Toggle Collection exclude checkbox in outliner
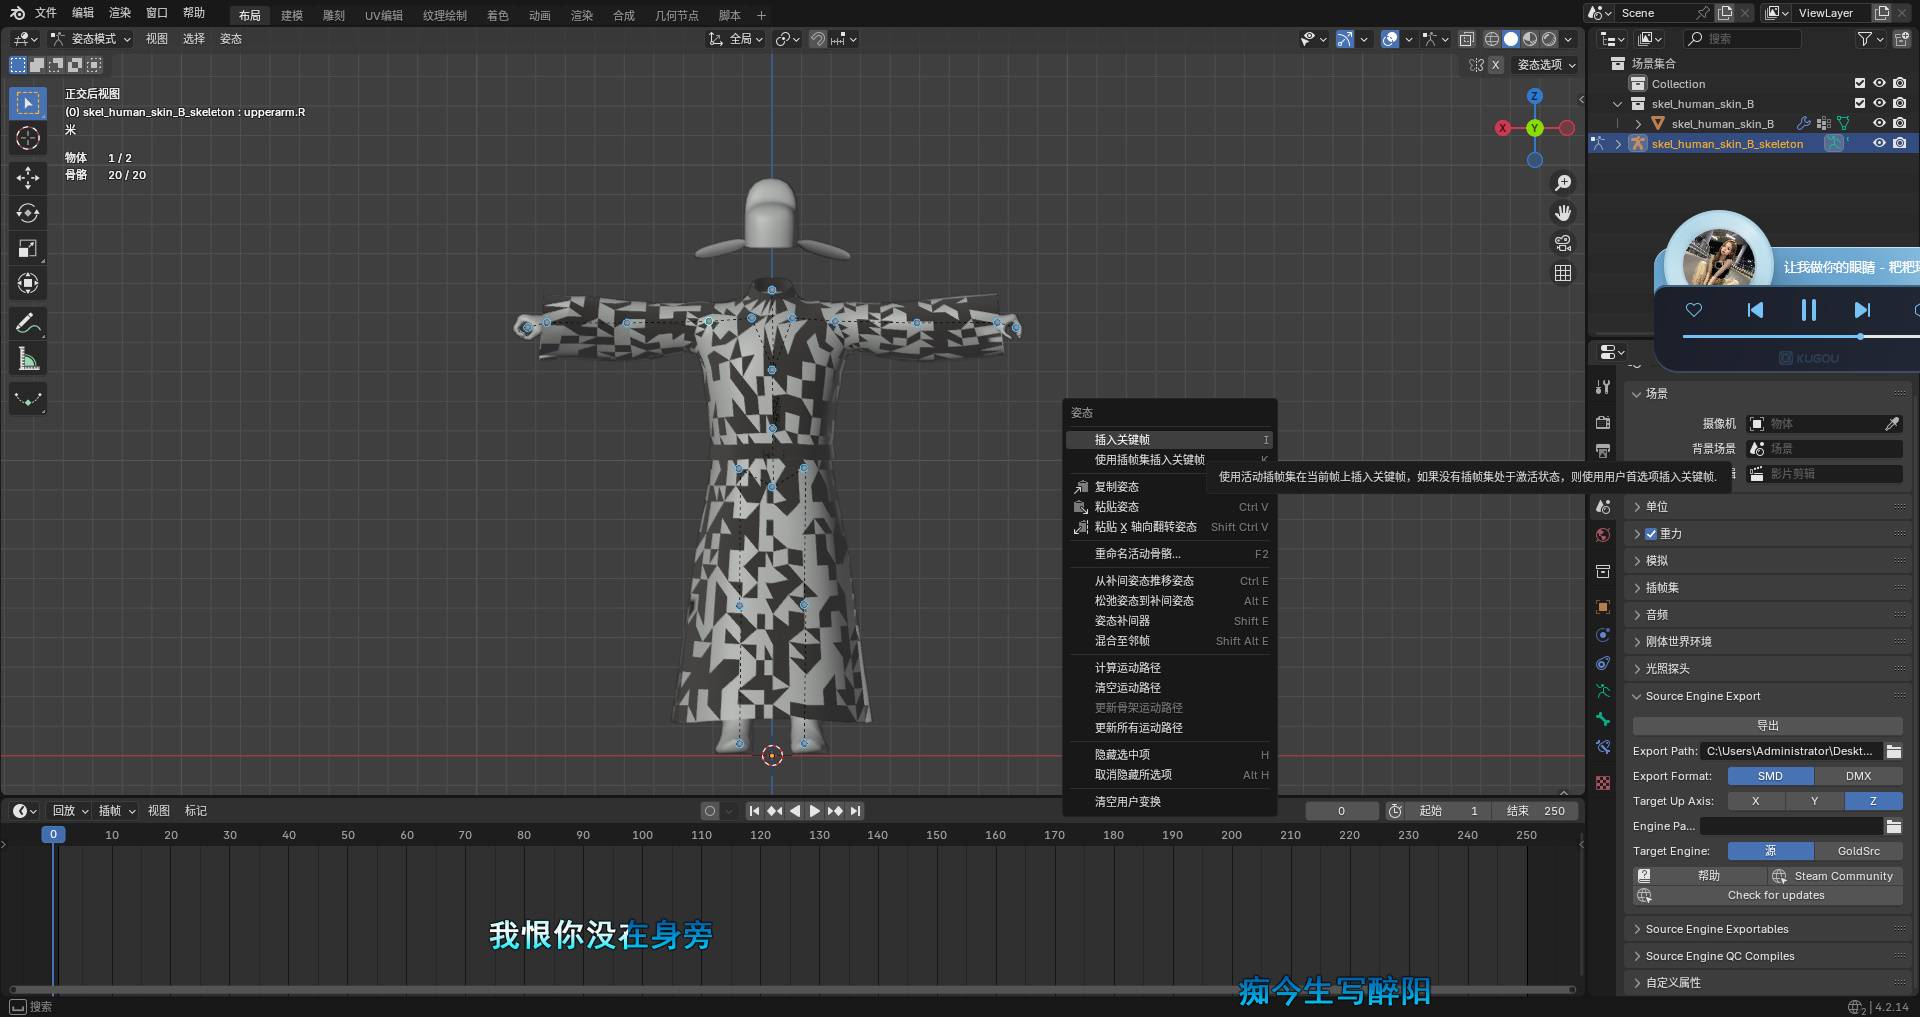 (1860, 84)
